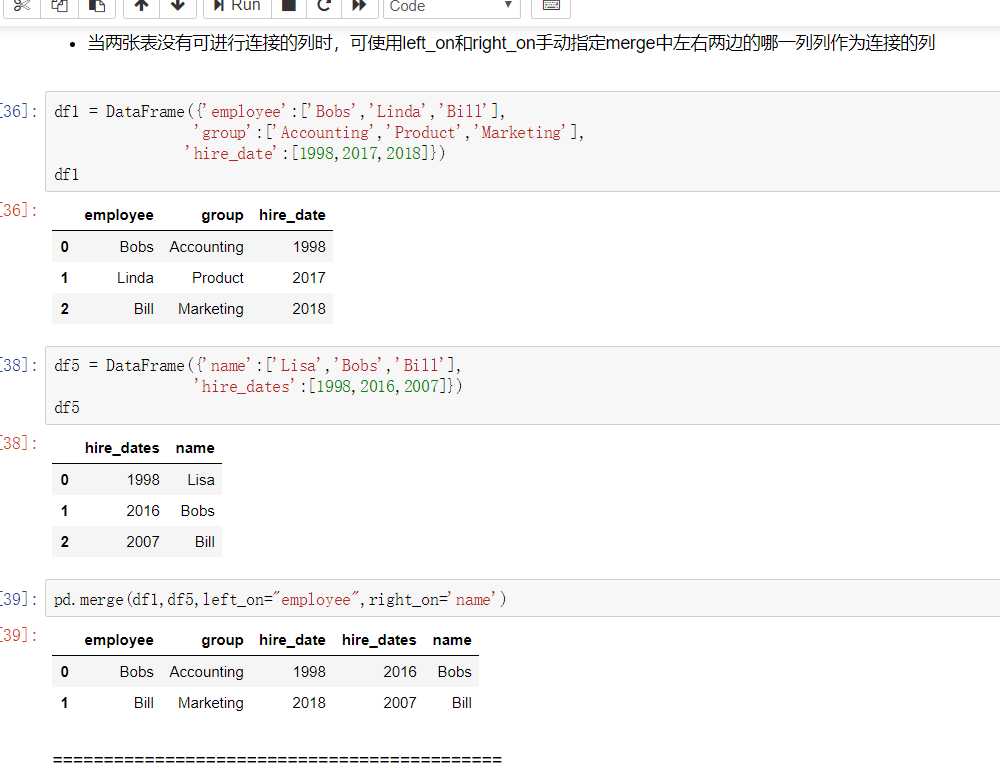Image resolution: width=1000 pixels, height=769 pixels.
Task: Click 'Marketing' cell in merge output table
Action: [x=210, y=703]
